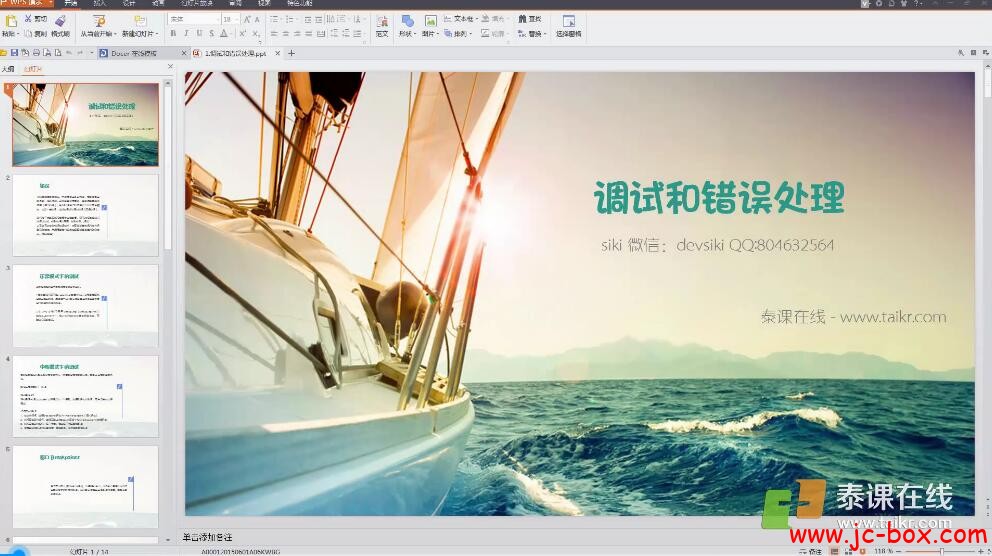The width and height of the screenshot is (992, 556).
Task: Open the WPS application menu button
Action: [x=27, y=3]
